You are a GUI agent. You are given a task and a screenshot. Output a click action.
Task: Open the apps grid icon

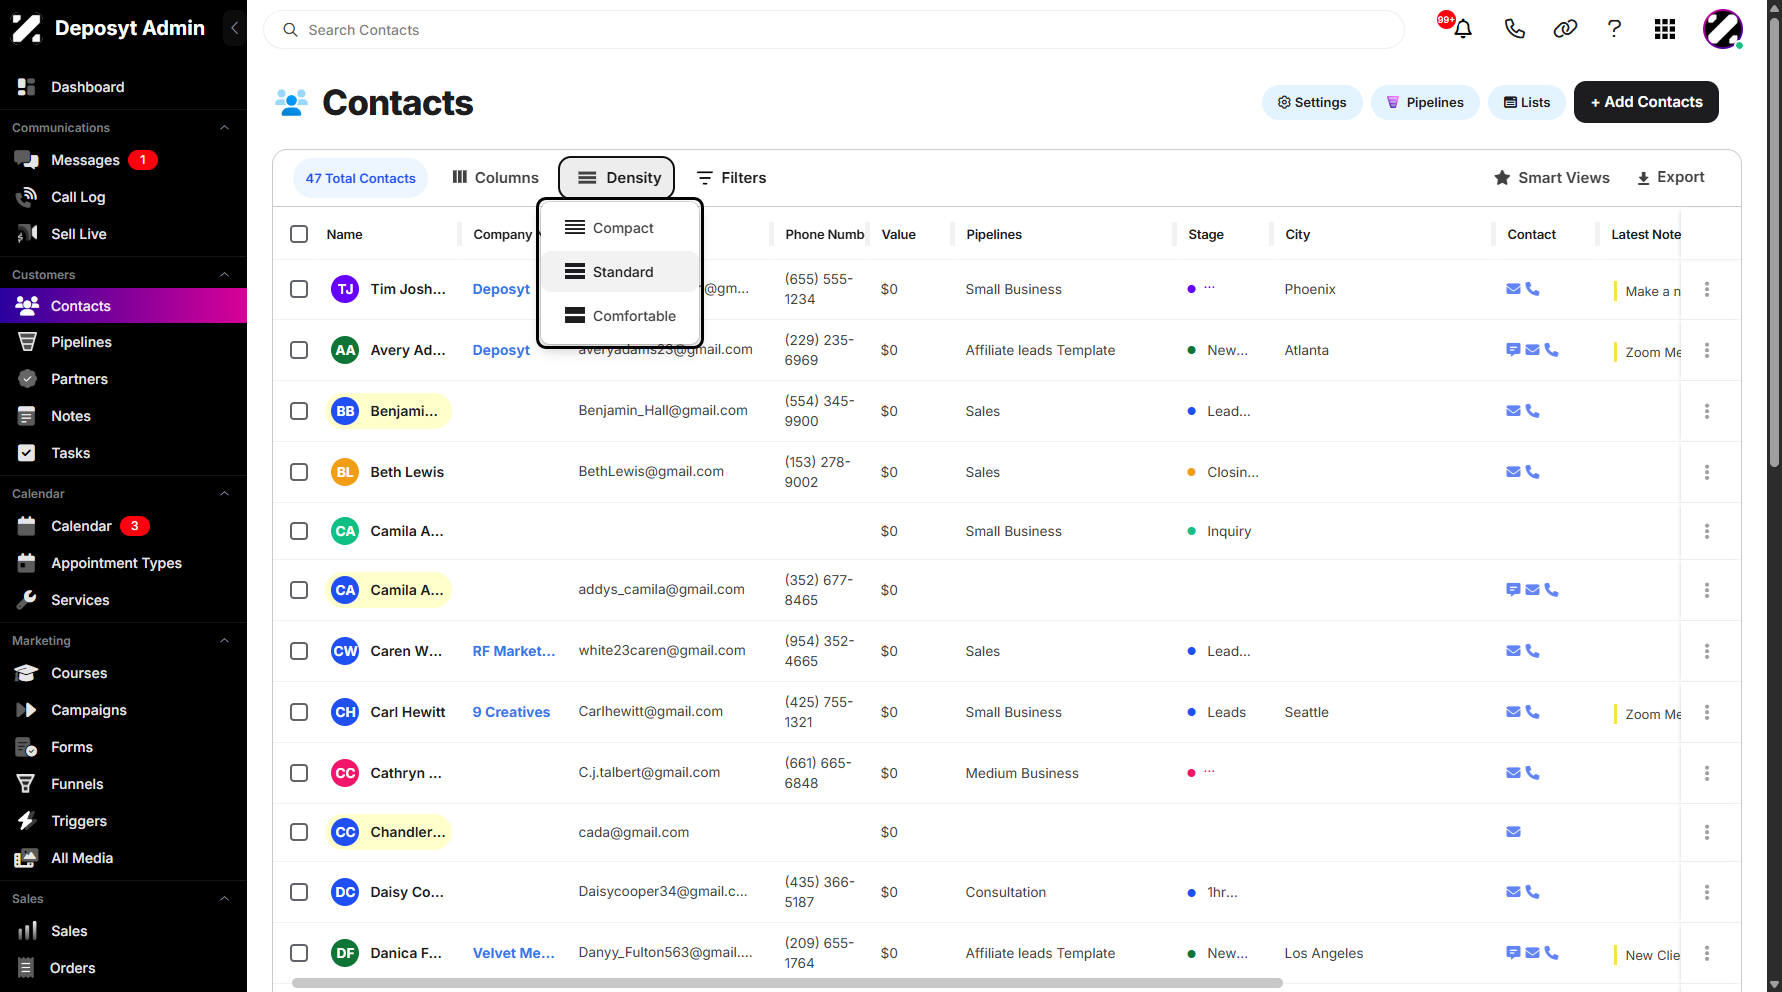[1665, 29]
